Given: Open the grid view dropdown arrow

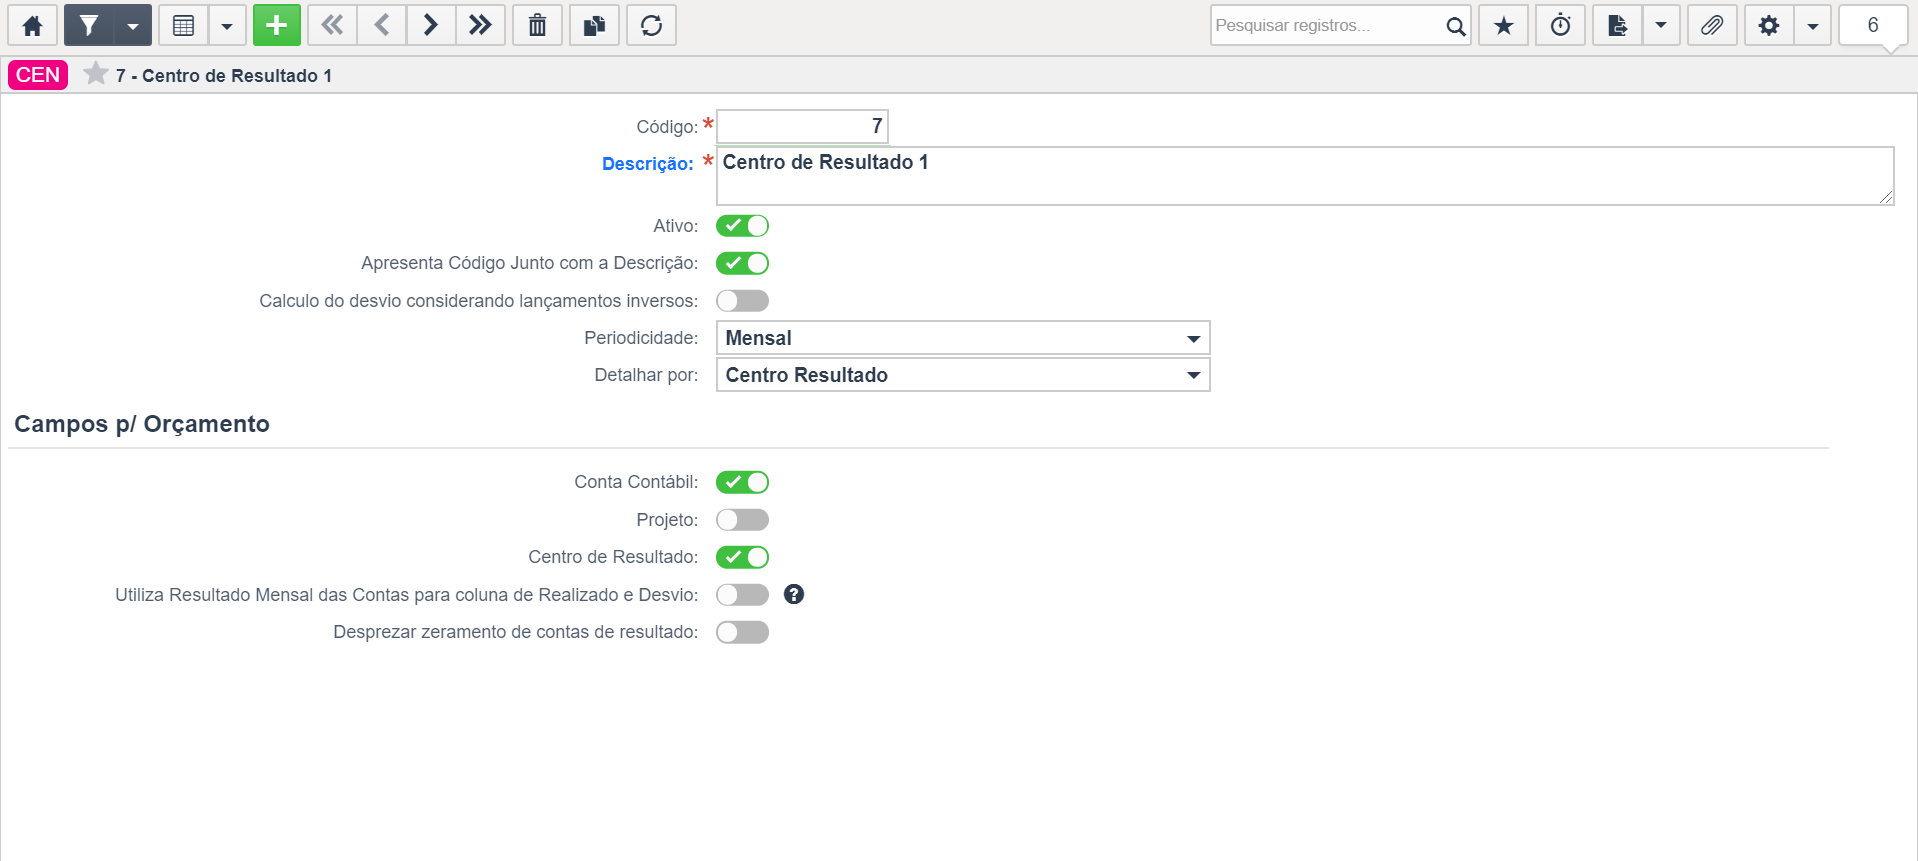Looking at the screenshot, I should [x=227, y=25].
